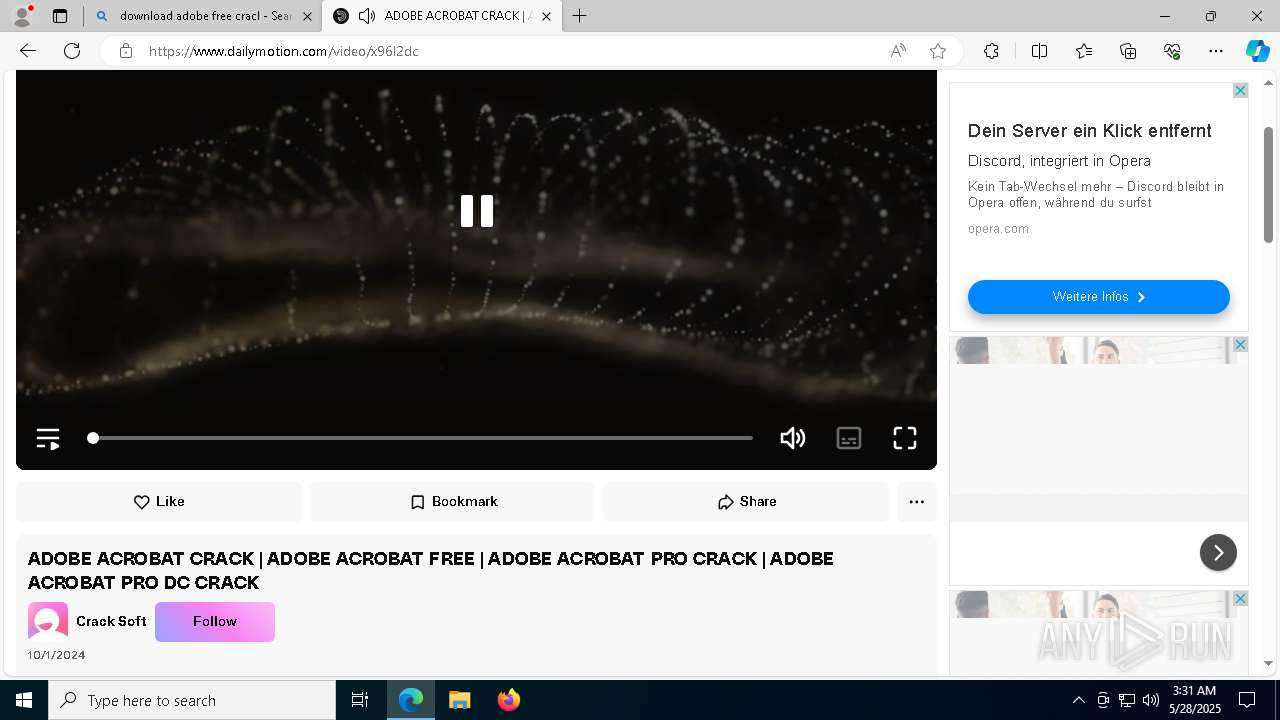Open network settings tray icon
This screenshot has height=720, width=1280.
pyautogui.click(x=1127, y=700)
